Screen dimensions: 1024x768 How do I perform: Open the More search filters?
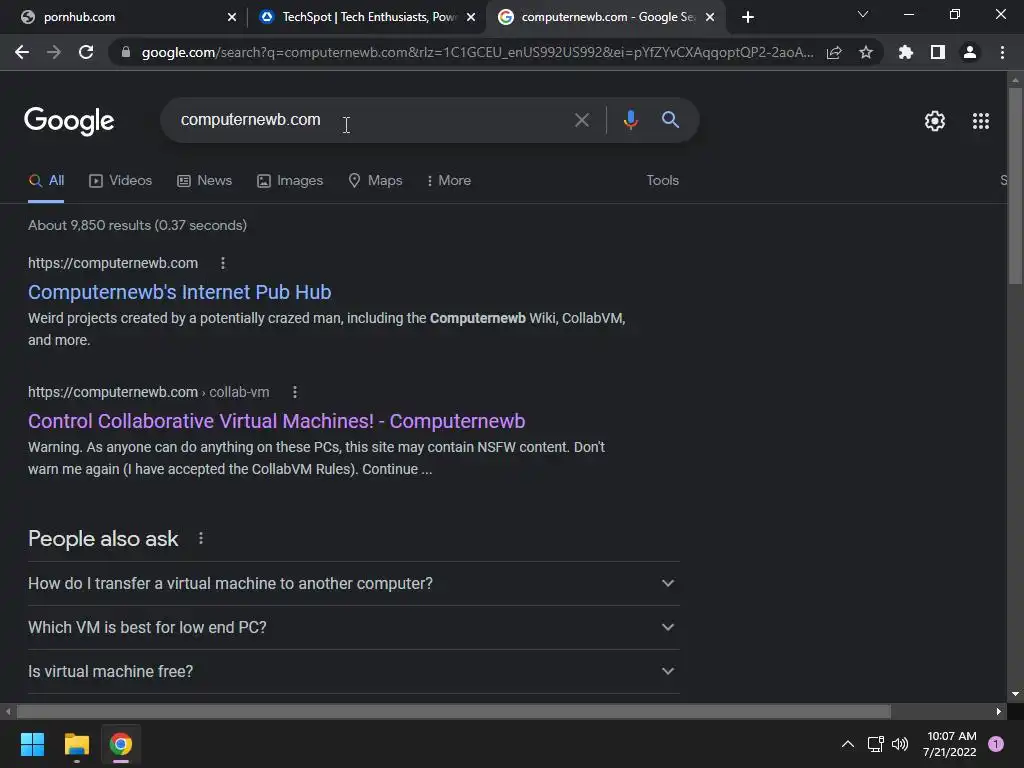click(x=448, y=181)
